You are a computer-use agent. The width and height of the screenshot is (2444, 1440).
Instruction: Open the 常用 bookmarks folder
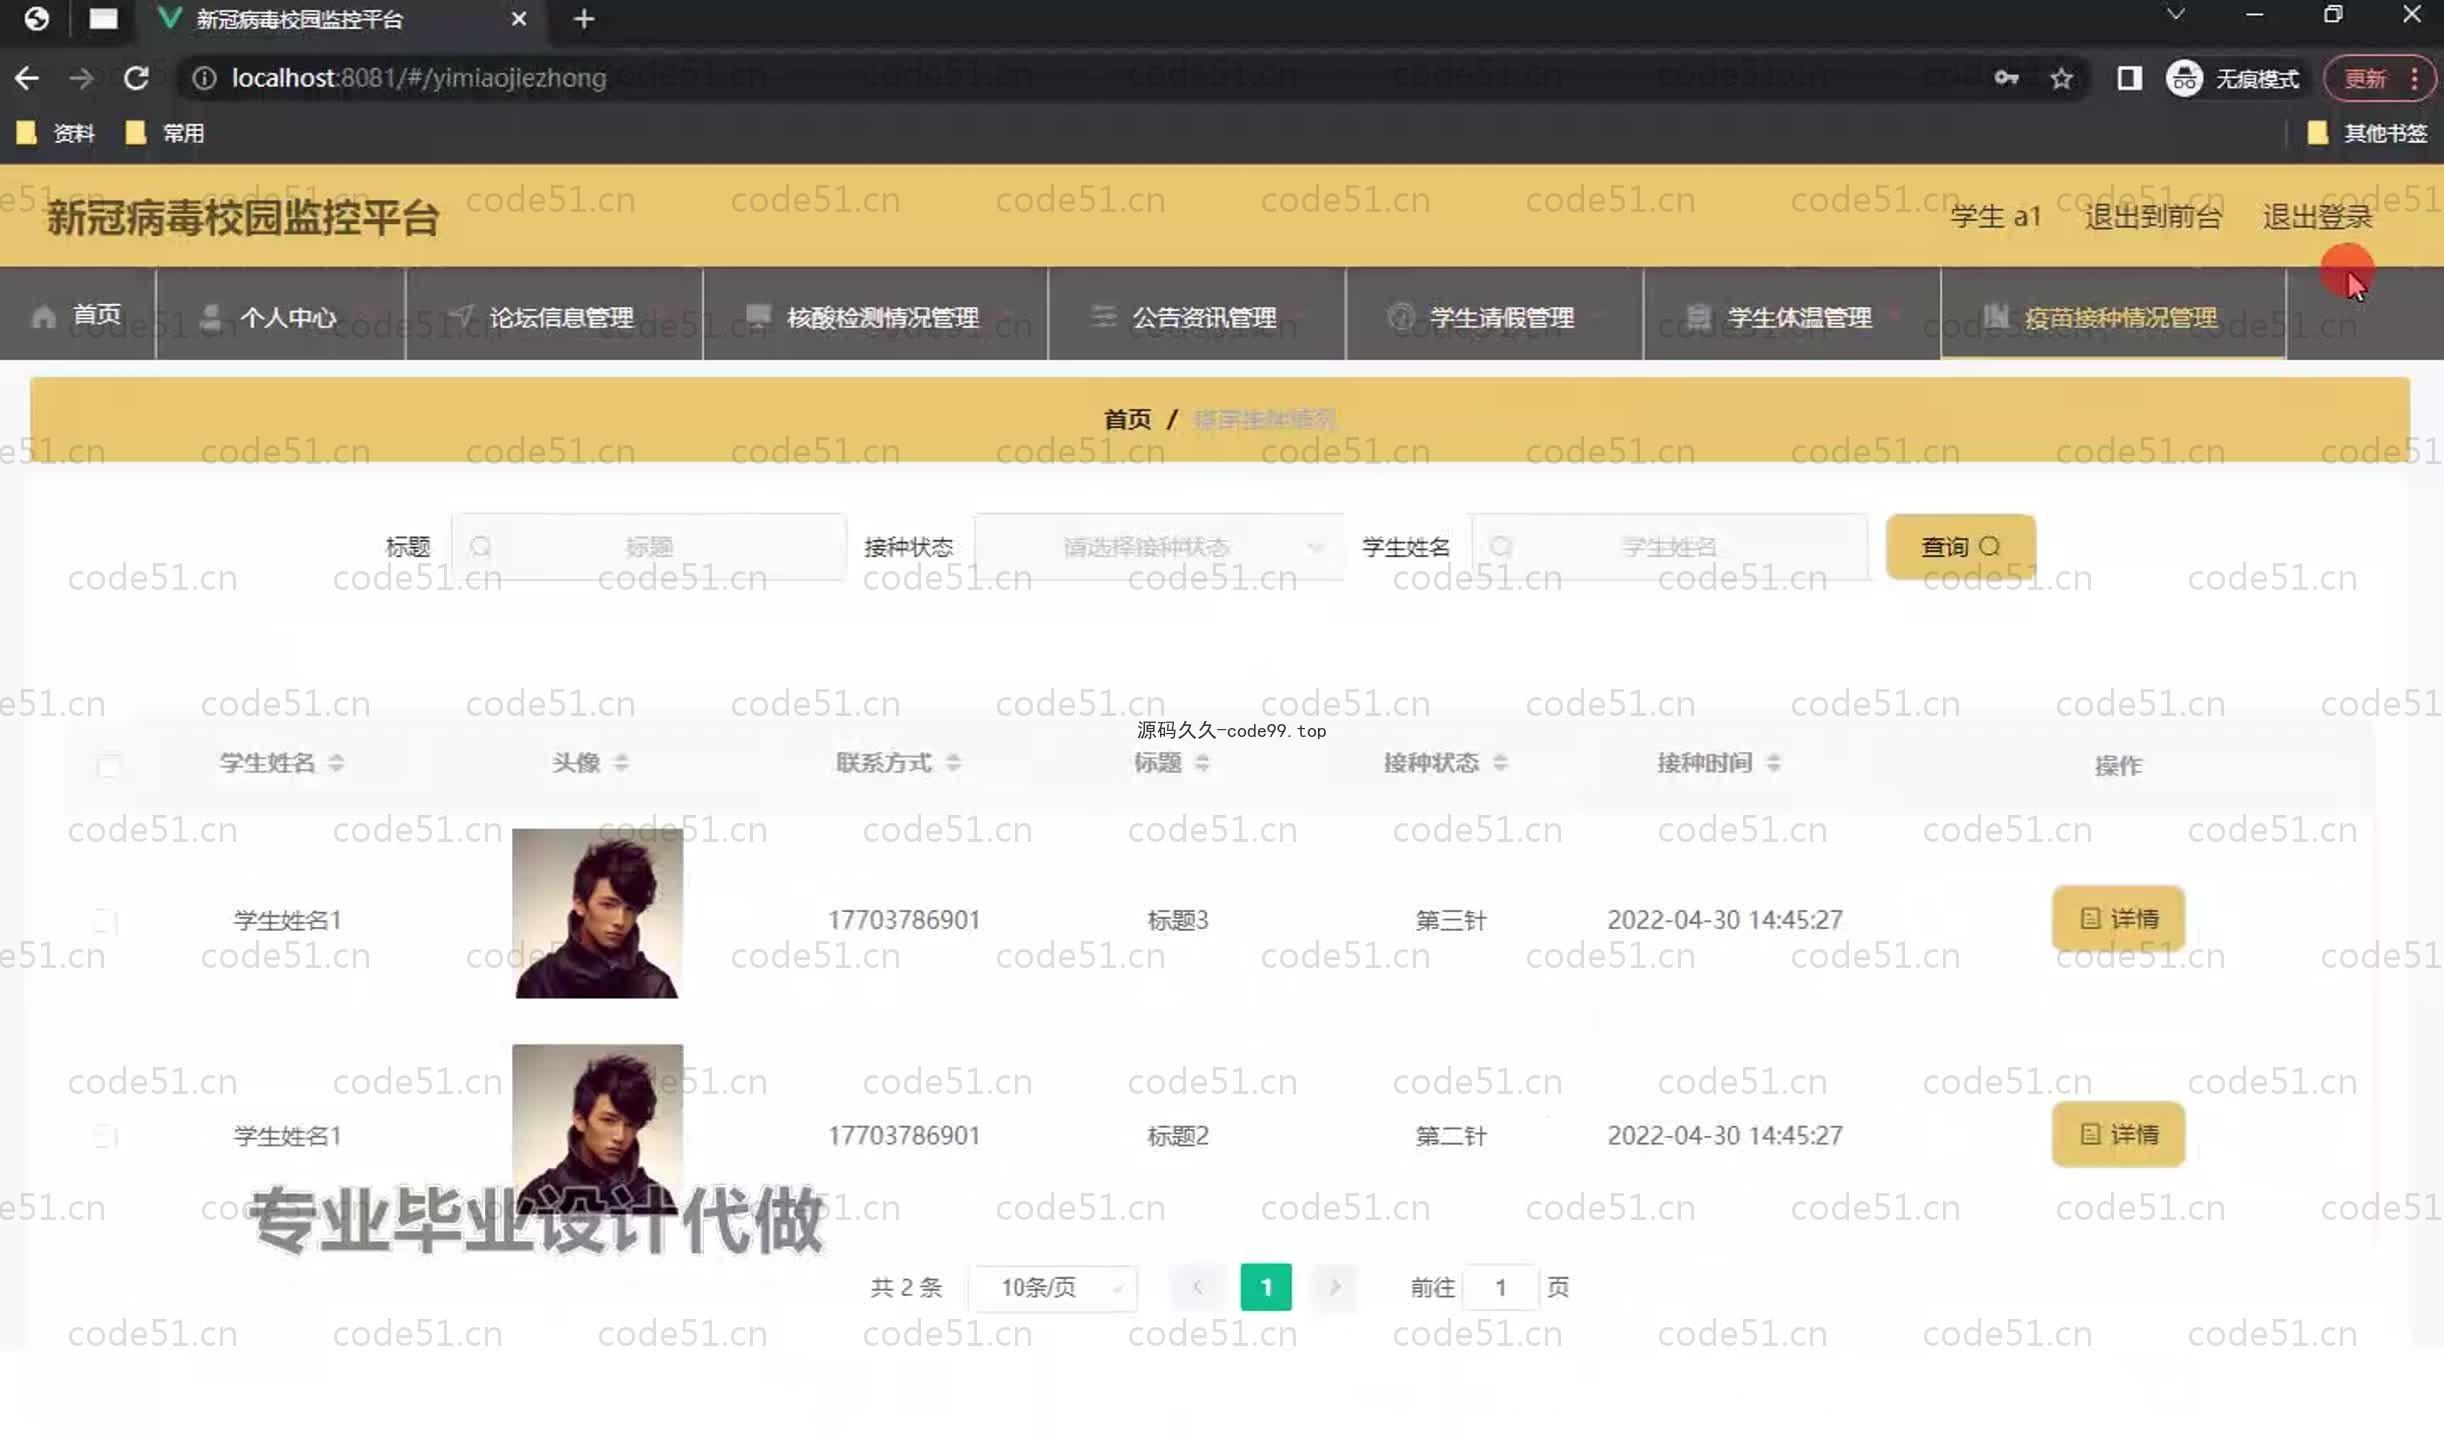tap(165, 133)
